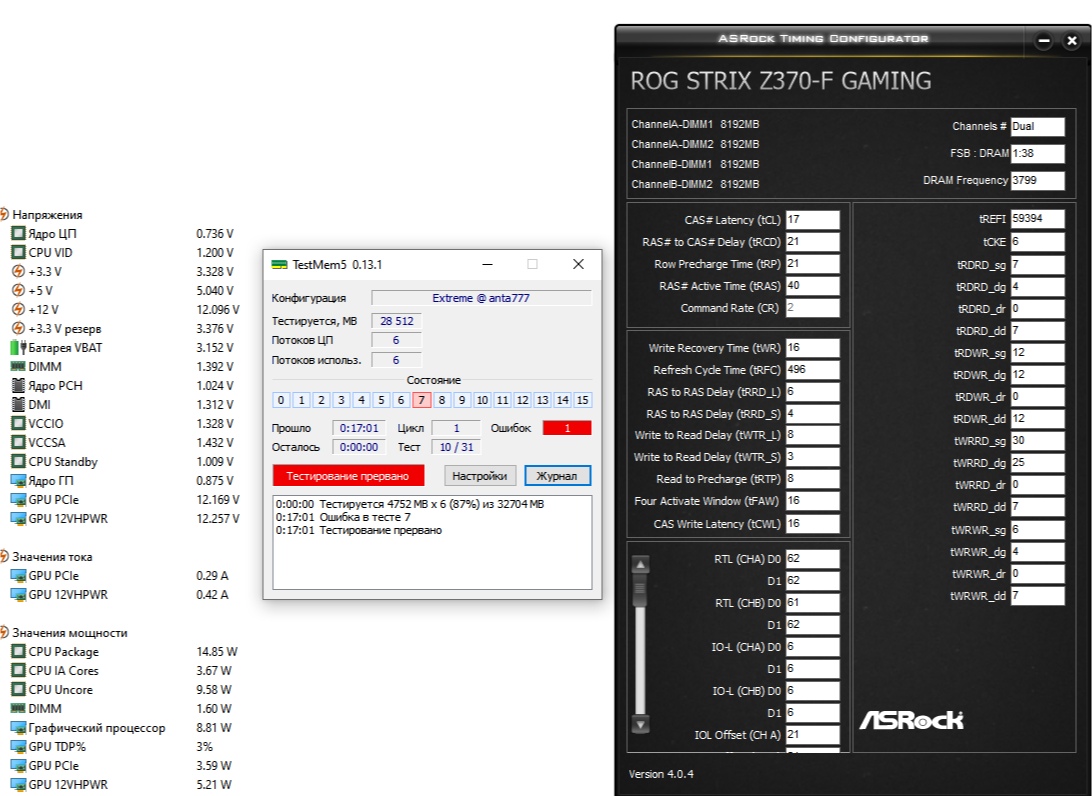Click the Channels # field
The height and width of the screenshot is (796, 1092).
pos(1038,127)
